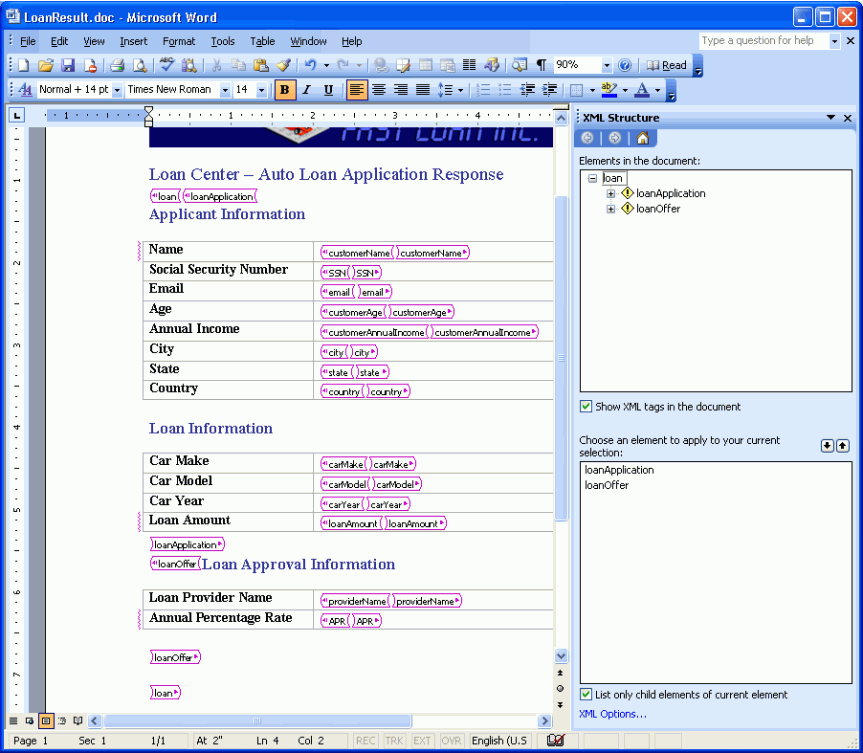Open the Document Map icon
This screenshot has width=863, height=753.
point(519,66)
